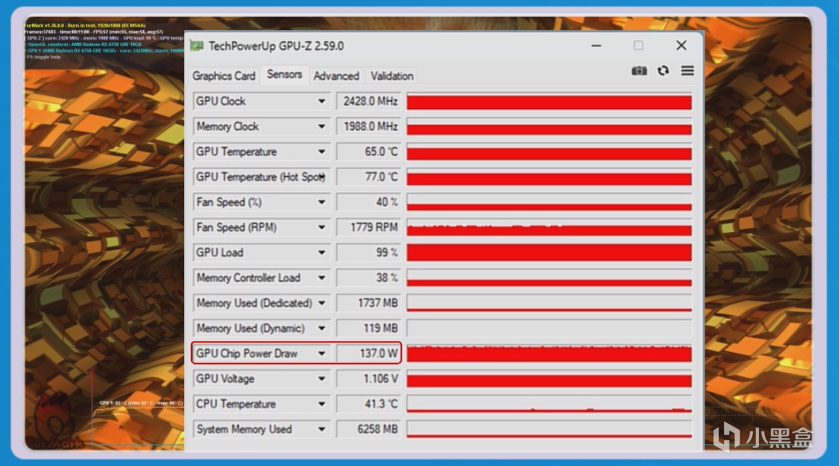Click the 99 % GPU load value
The height and width of the screenshot is (466, 839).
click(x=369, y=253)
